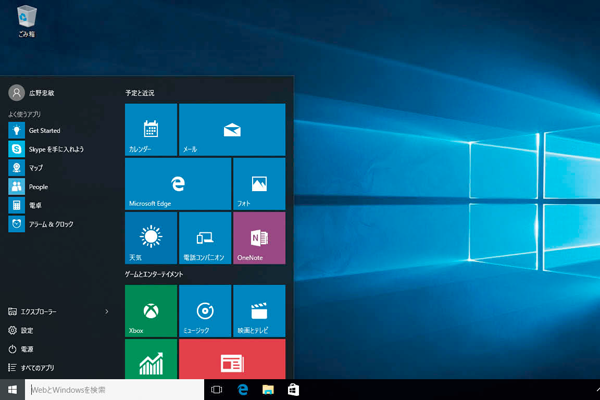The height and width of the screenshot is (400, 600).
Task: Expand the エクスプローラー jump list arrow
Action: [x=107, y=312]
